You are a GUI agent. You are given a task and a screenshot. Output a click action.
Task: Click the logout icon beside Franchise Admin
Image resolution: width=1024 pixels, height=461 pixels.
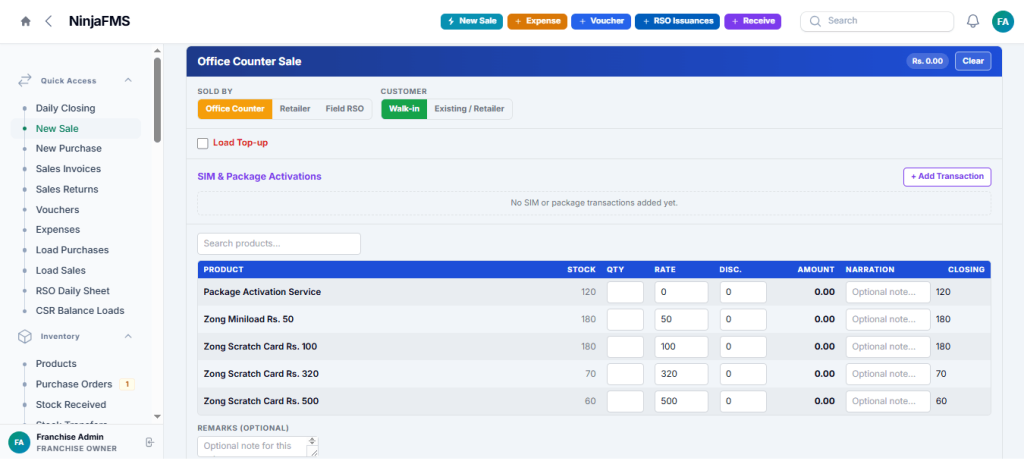150,443
